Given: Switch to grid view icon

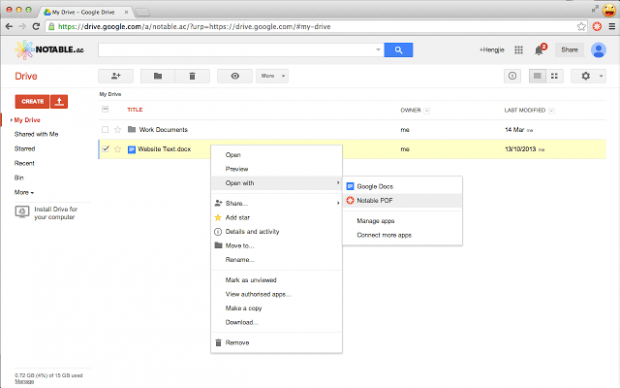Looking at the screenshot, I should point(554,76).
